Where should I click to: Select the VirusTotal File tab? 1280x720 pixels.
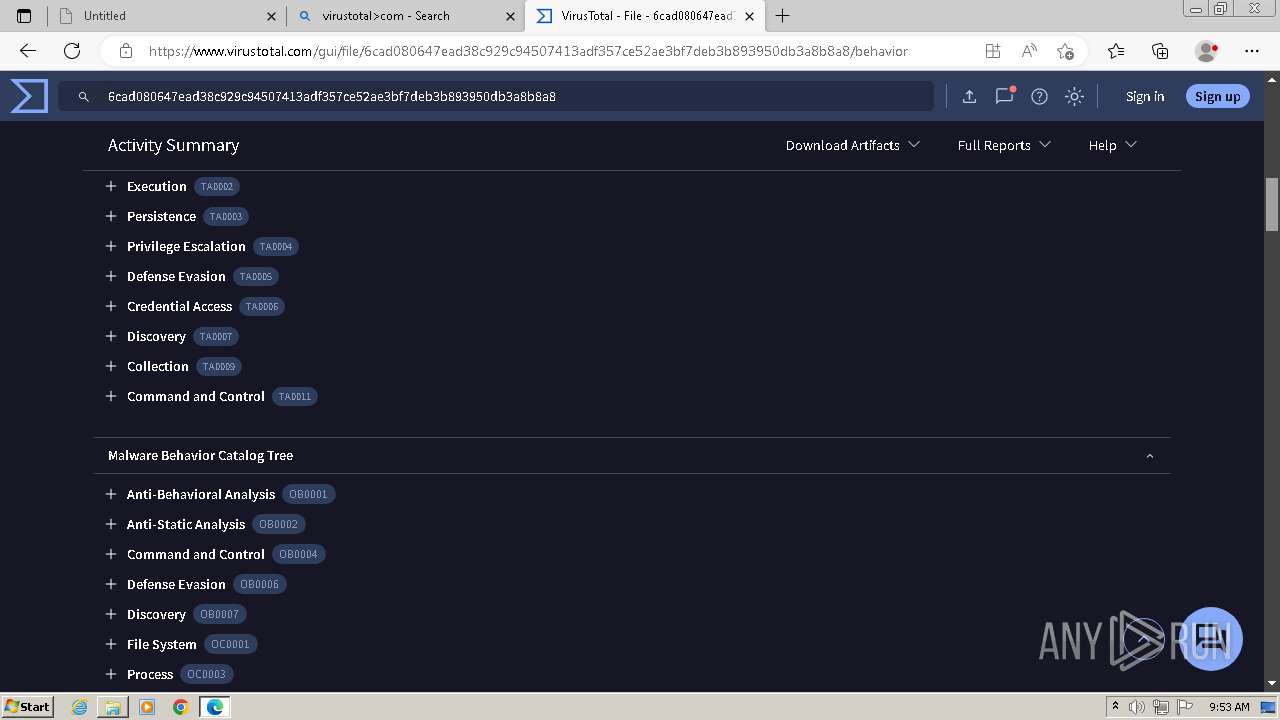(x=645, y=16)
